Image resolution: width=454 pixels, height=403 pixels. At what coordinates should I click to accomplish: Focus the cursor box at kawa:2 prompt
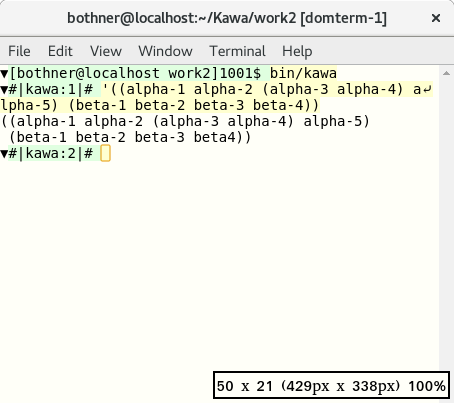click(105, 154)
